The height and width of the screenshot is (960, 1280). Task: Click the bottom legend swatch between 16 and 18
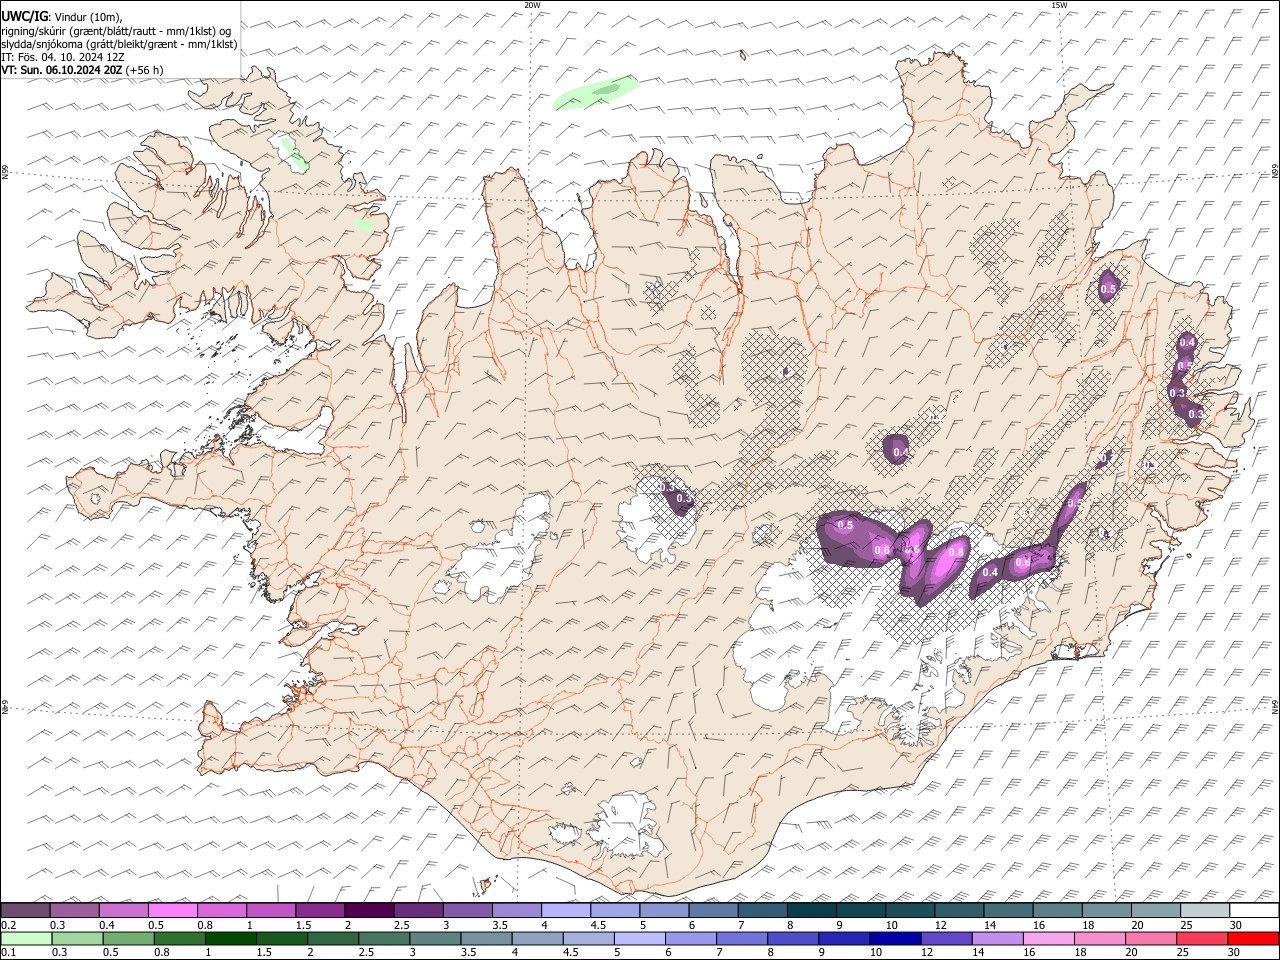point(1048,938)
